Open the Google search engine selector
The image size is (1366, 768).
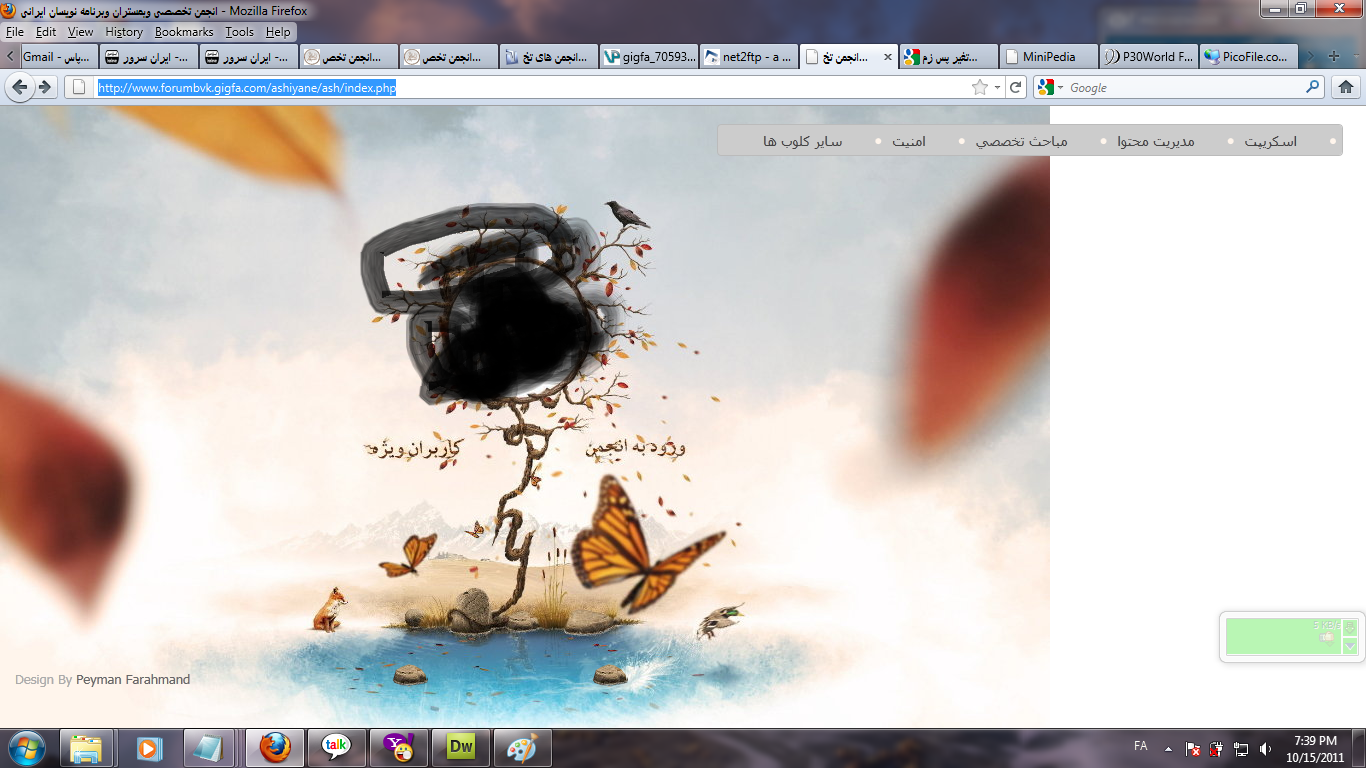[x=1050, y=88]
